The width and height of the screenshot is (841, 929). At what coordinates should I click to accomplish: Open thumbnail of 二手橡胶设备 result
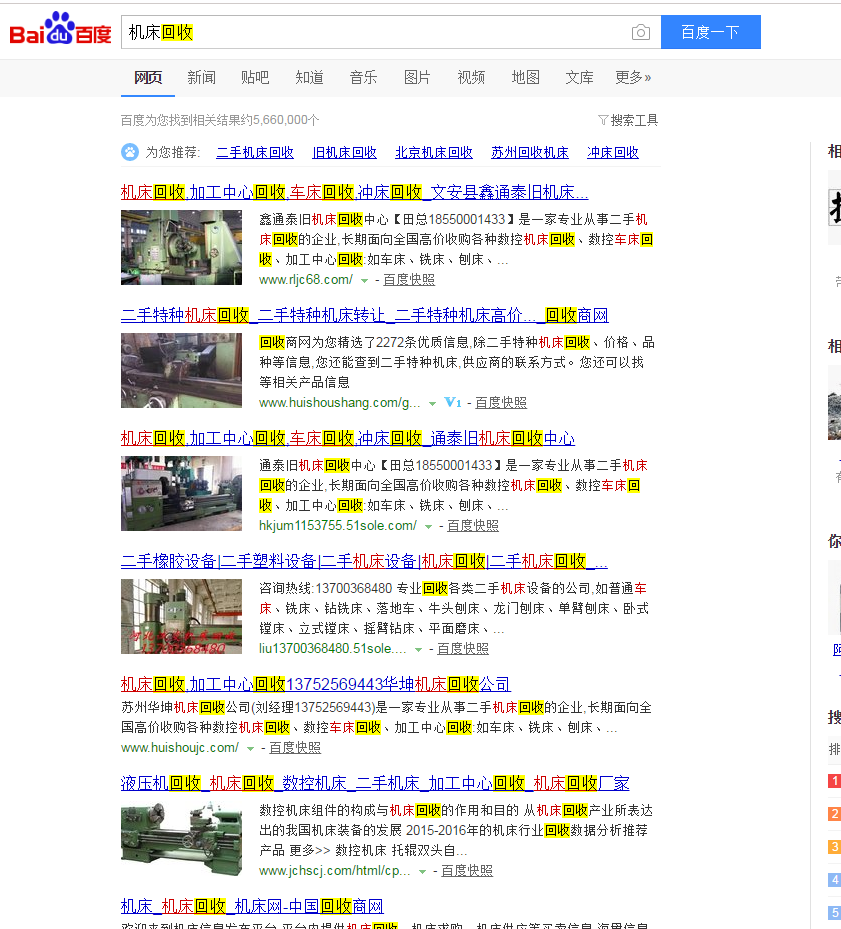pyautogui.click(x=181, y=617)
